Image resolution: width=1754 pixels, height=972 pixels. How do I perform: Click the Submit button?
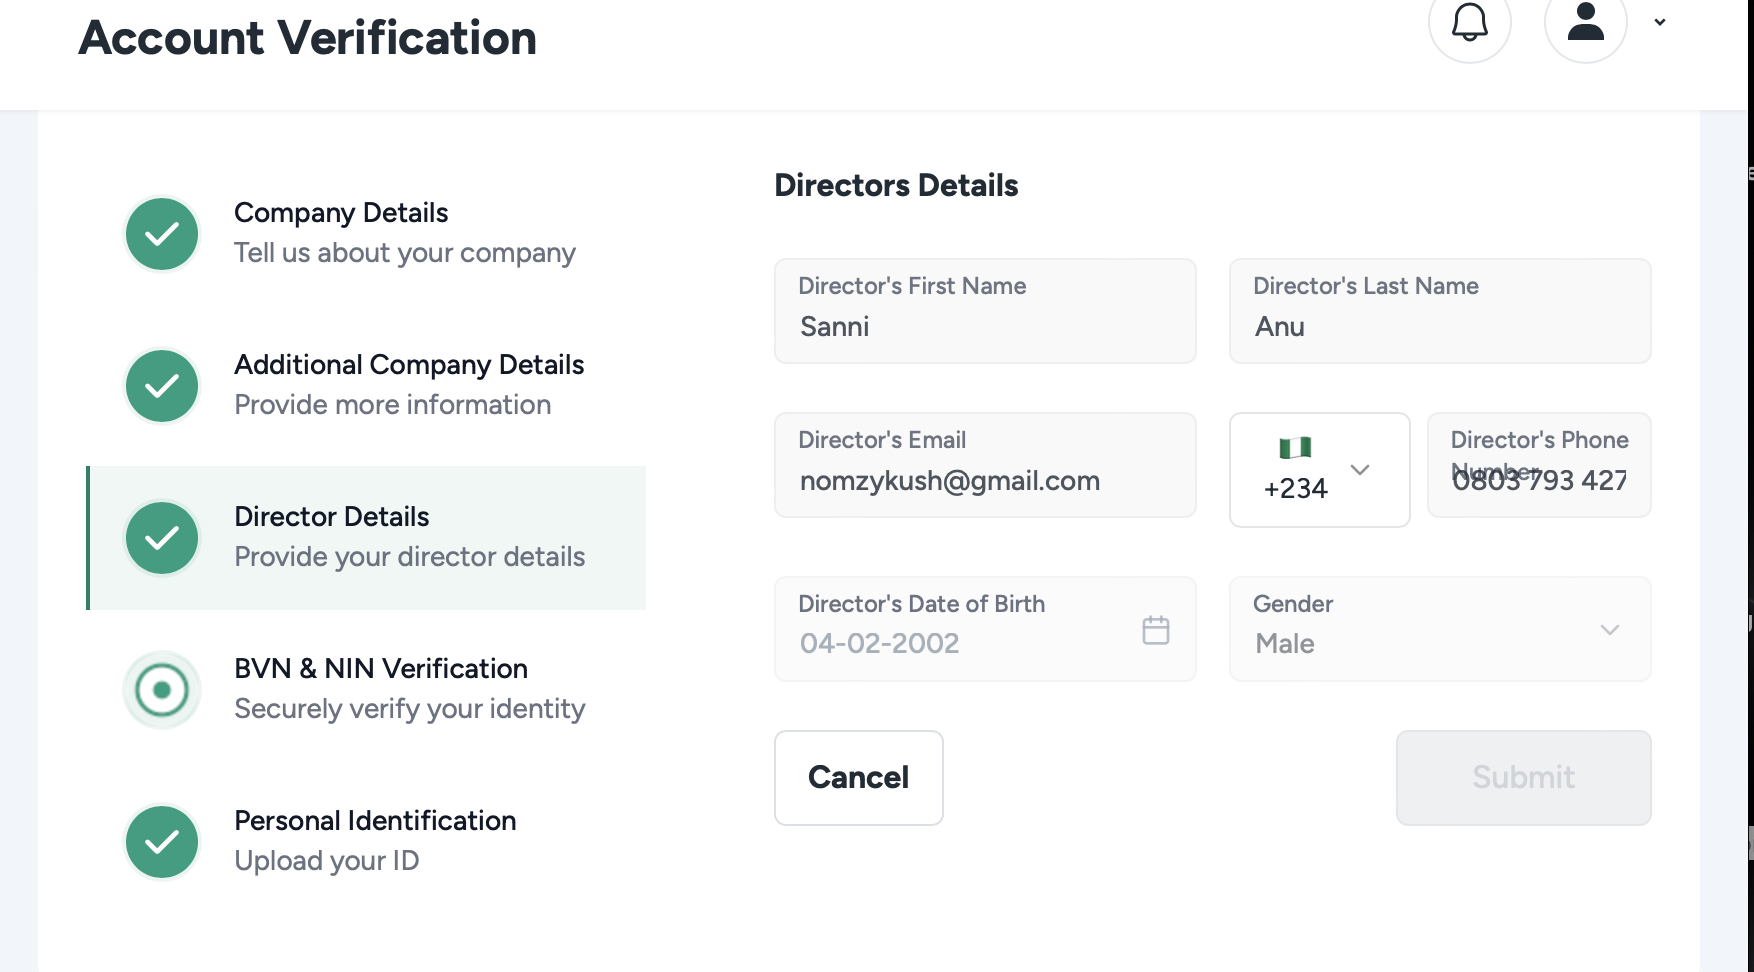[1522, 778]
